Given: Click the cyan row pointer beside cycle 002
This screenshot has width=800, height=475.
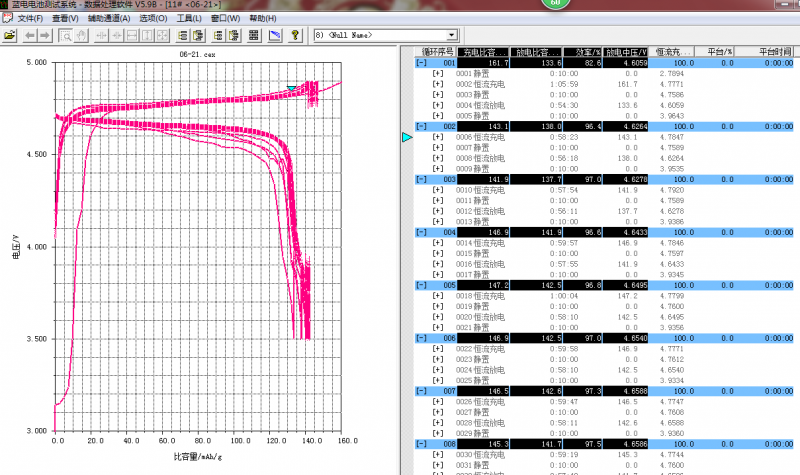Looking at the screenshot, I should coord(407,137).
